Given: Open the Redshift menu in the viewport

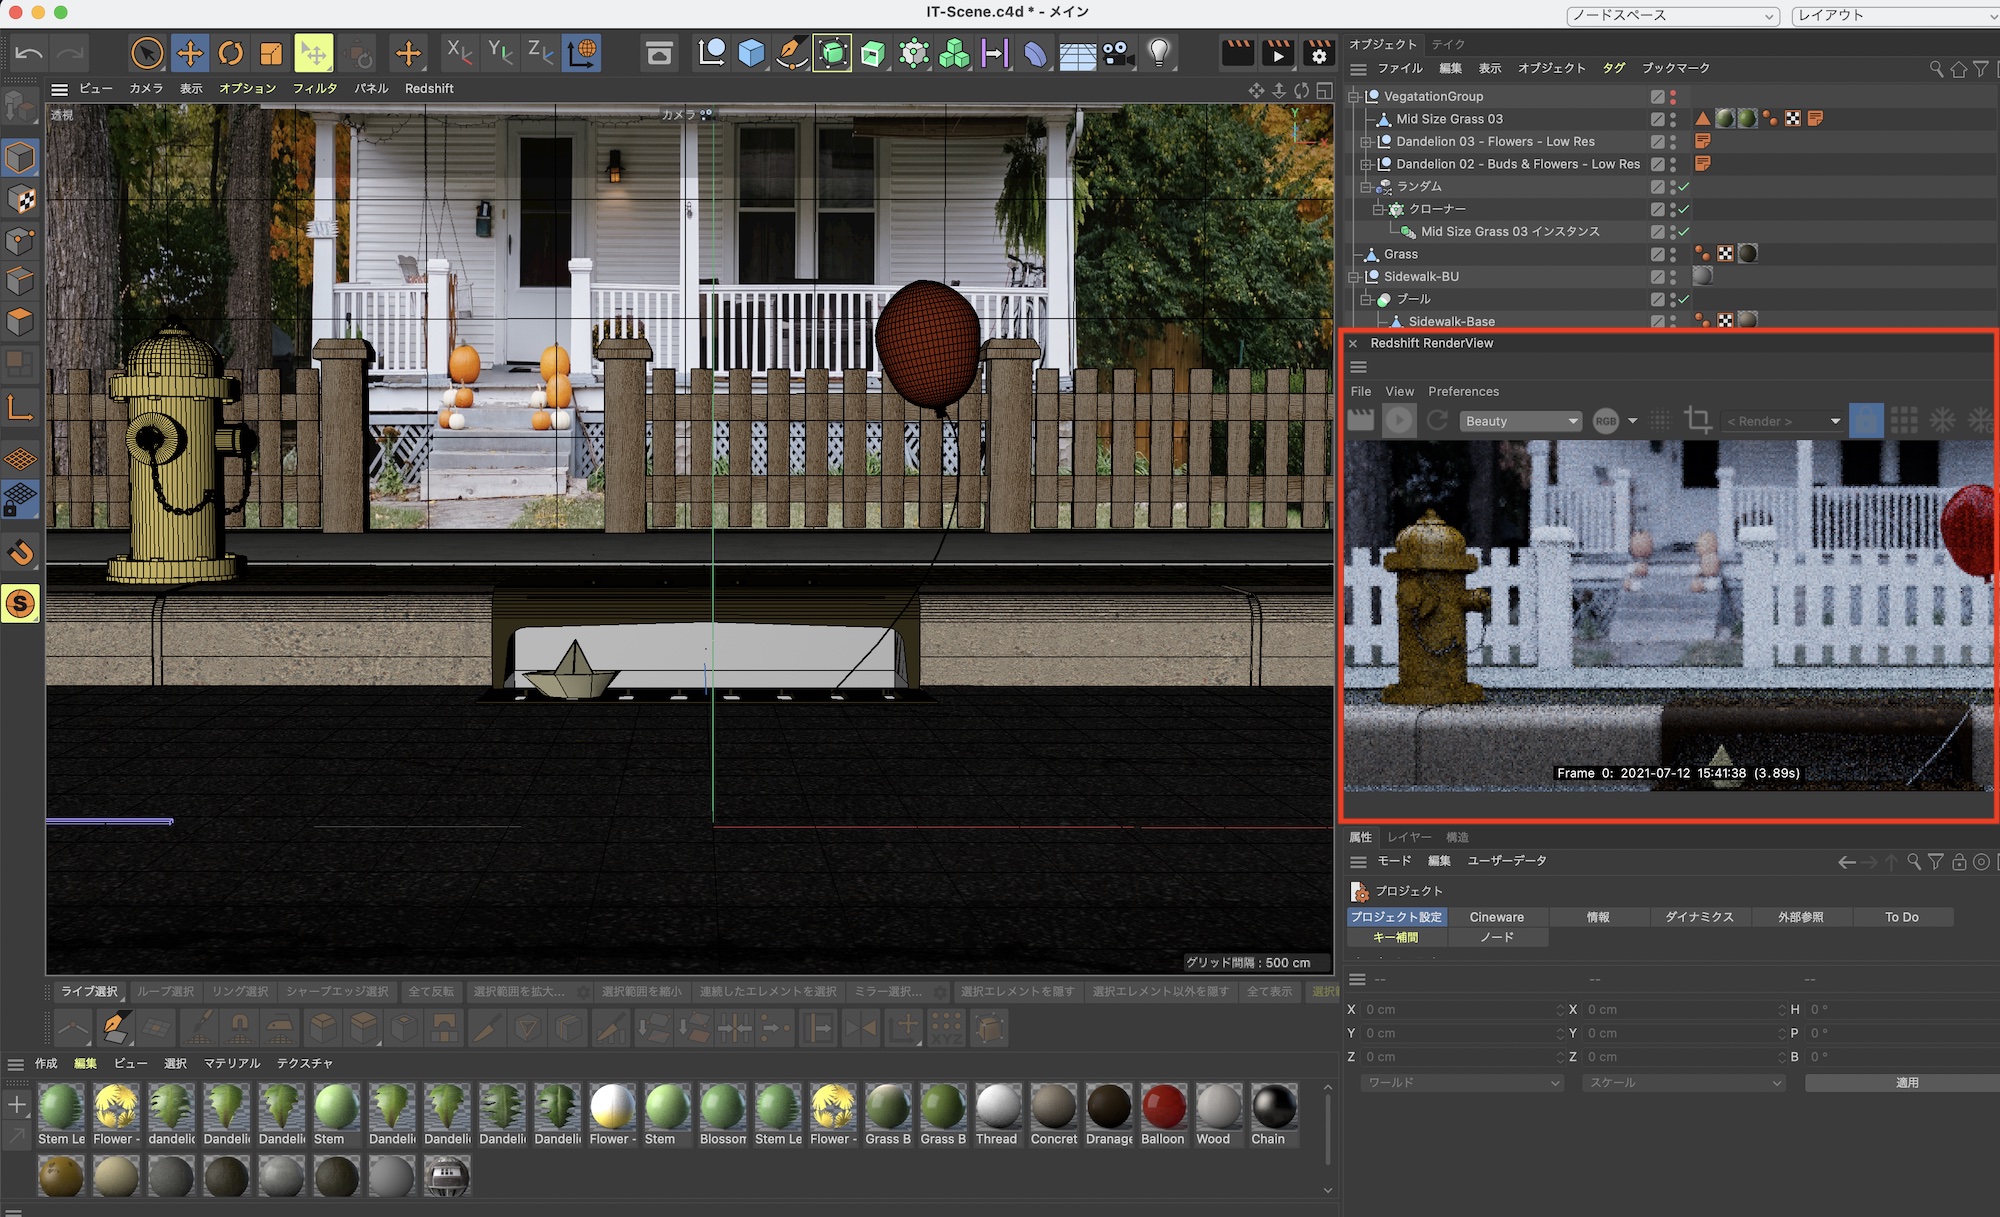Looking at the screenshot, I should click(429, 88).
